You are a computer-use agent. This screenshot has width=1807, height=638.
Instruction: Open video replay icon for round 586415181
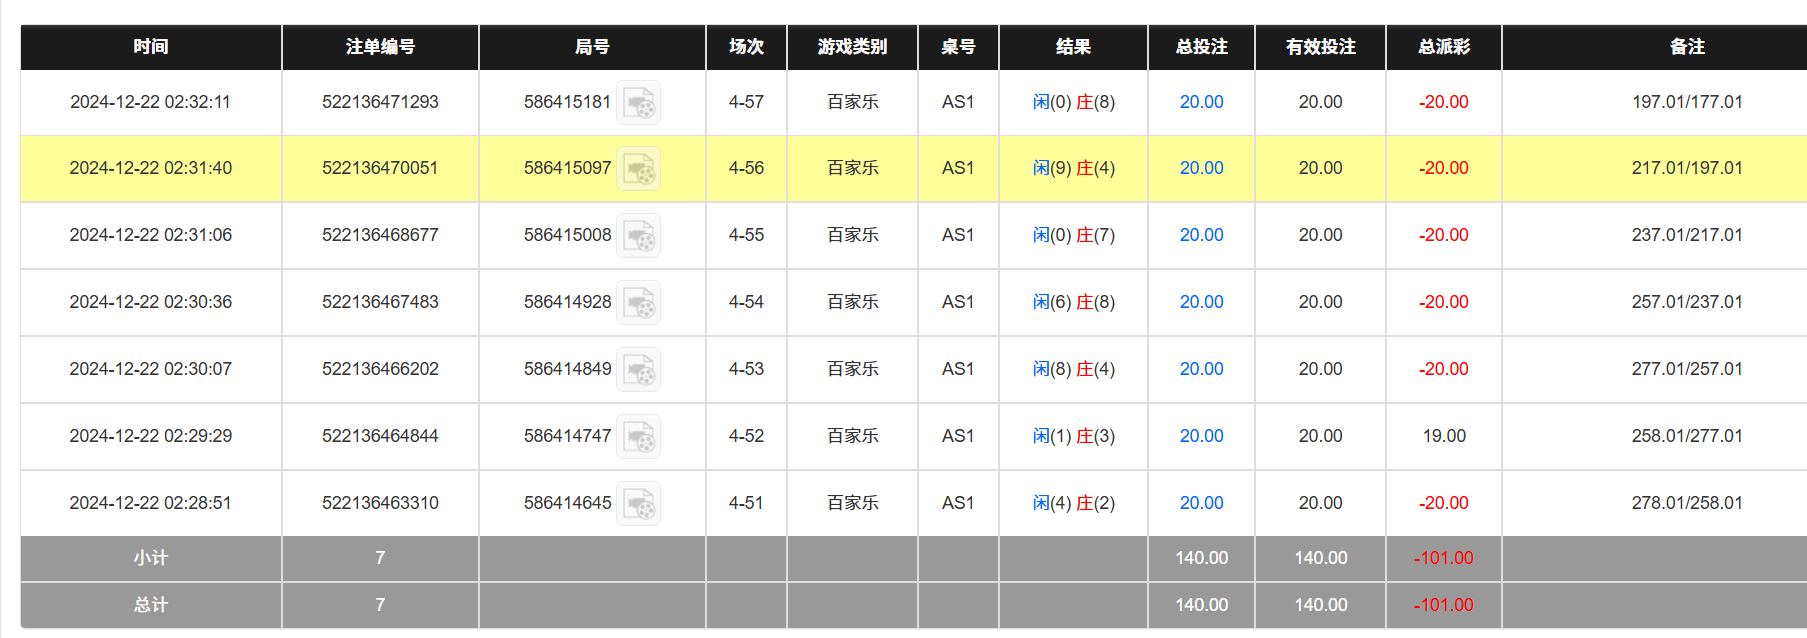638,103
